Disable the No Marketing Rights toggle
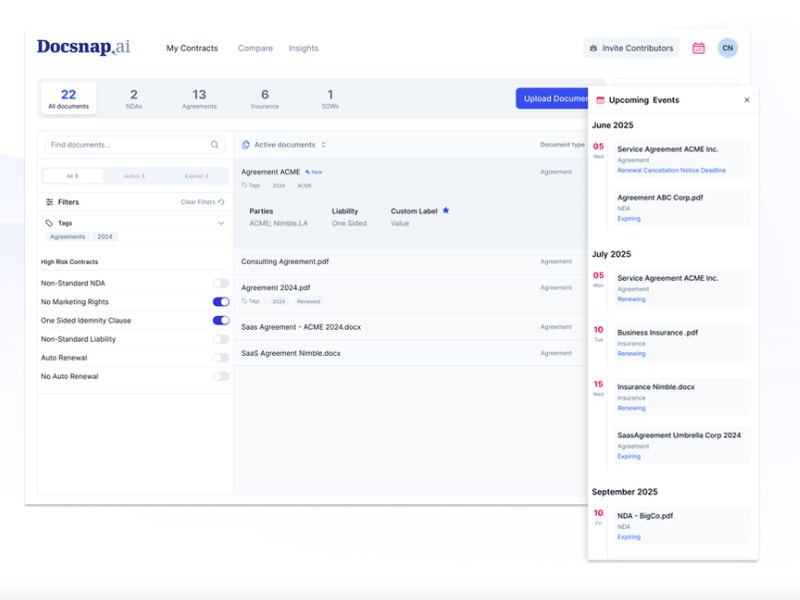Screen dimensions: 800x600 point(220,302)
